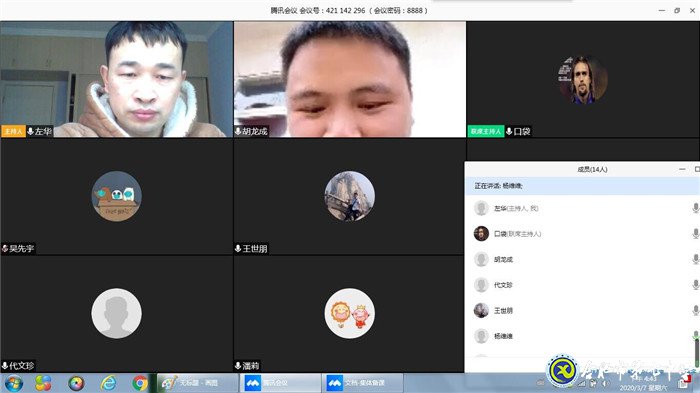The height and width of the screenshot is (393, 700).
Task: Switch to 腾讯会议 taskbar window
Action: tap(280, 383)
